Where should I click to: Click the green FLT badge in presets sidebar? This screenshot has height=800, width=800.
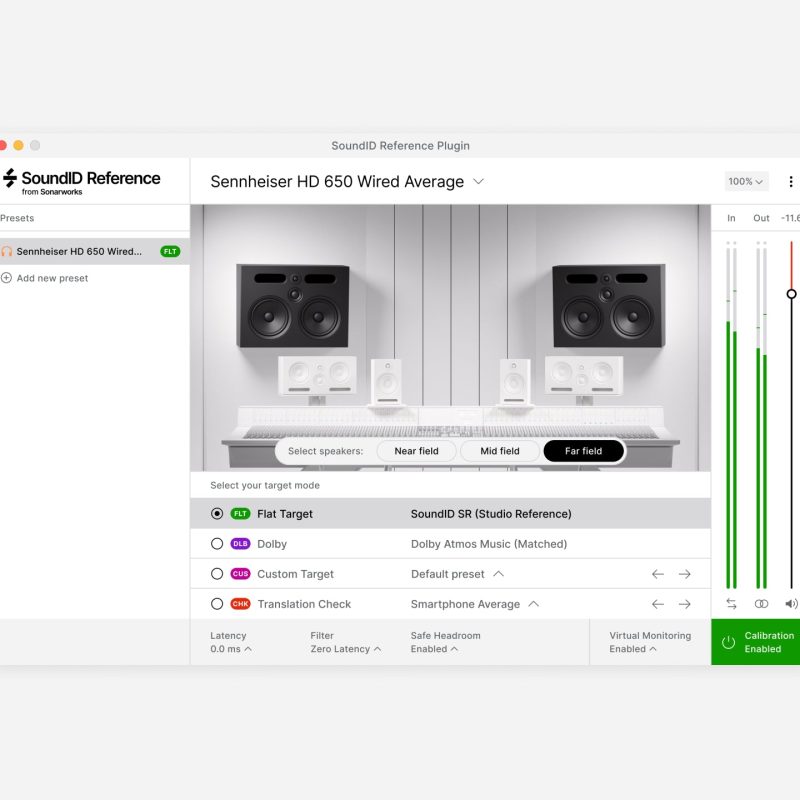point(170,252)
